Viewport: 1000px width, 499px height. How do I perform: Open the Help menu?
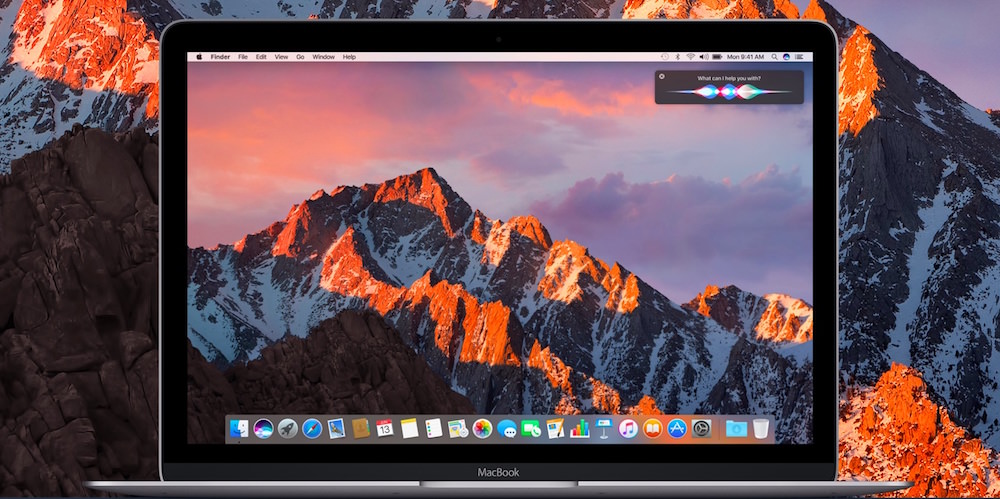[349, 57]
